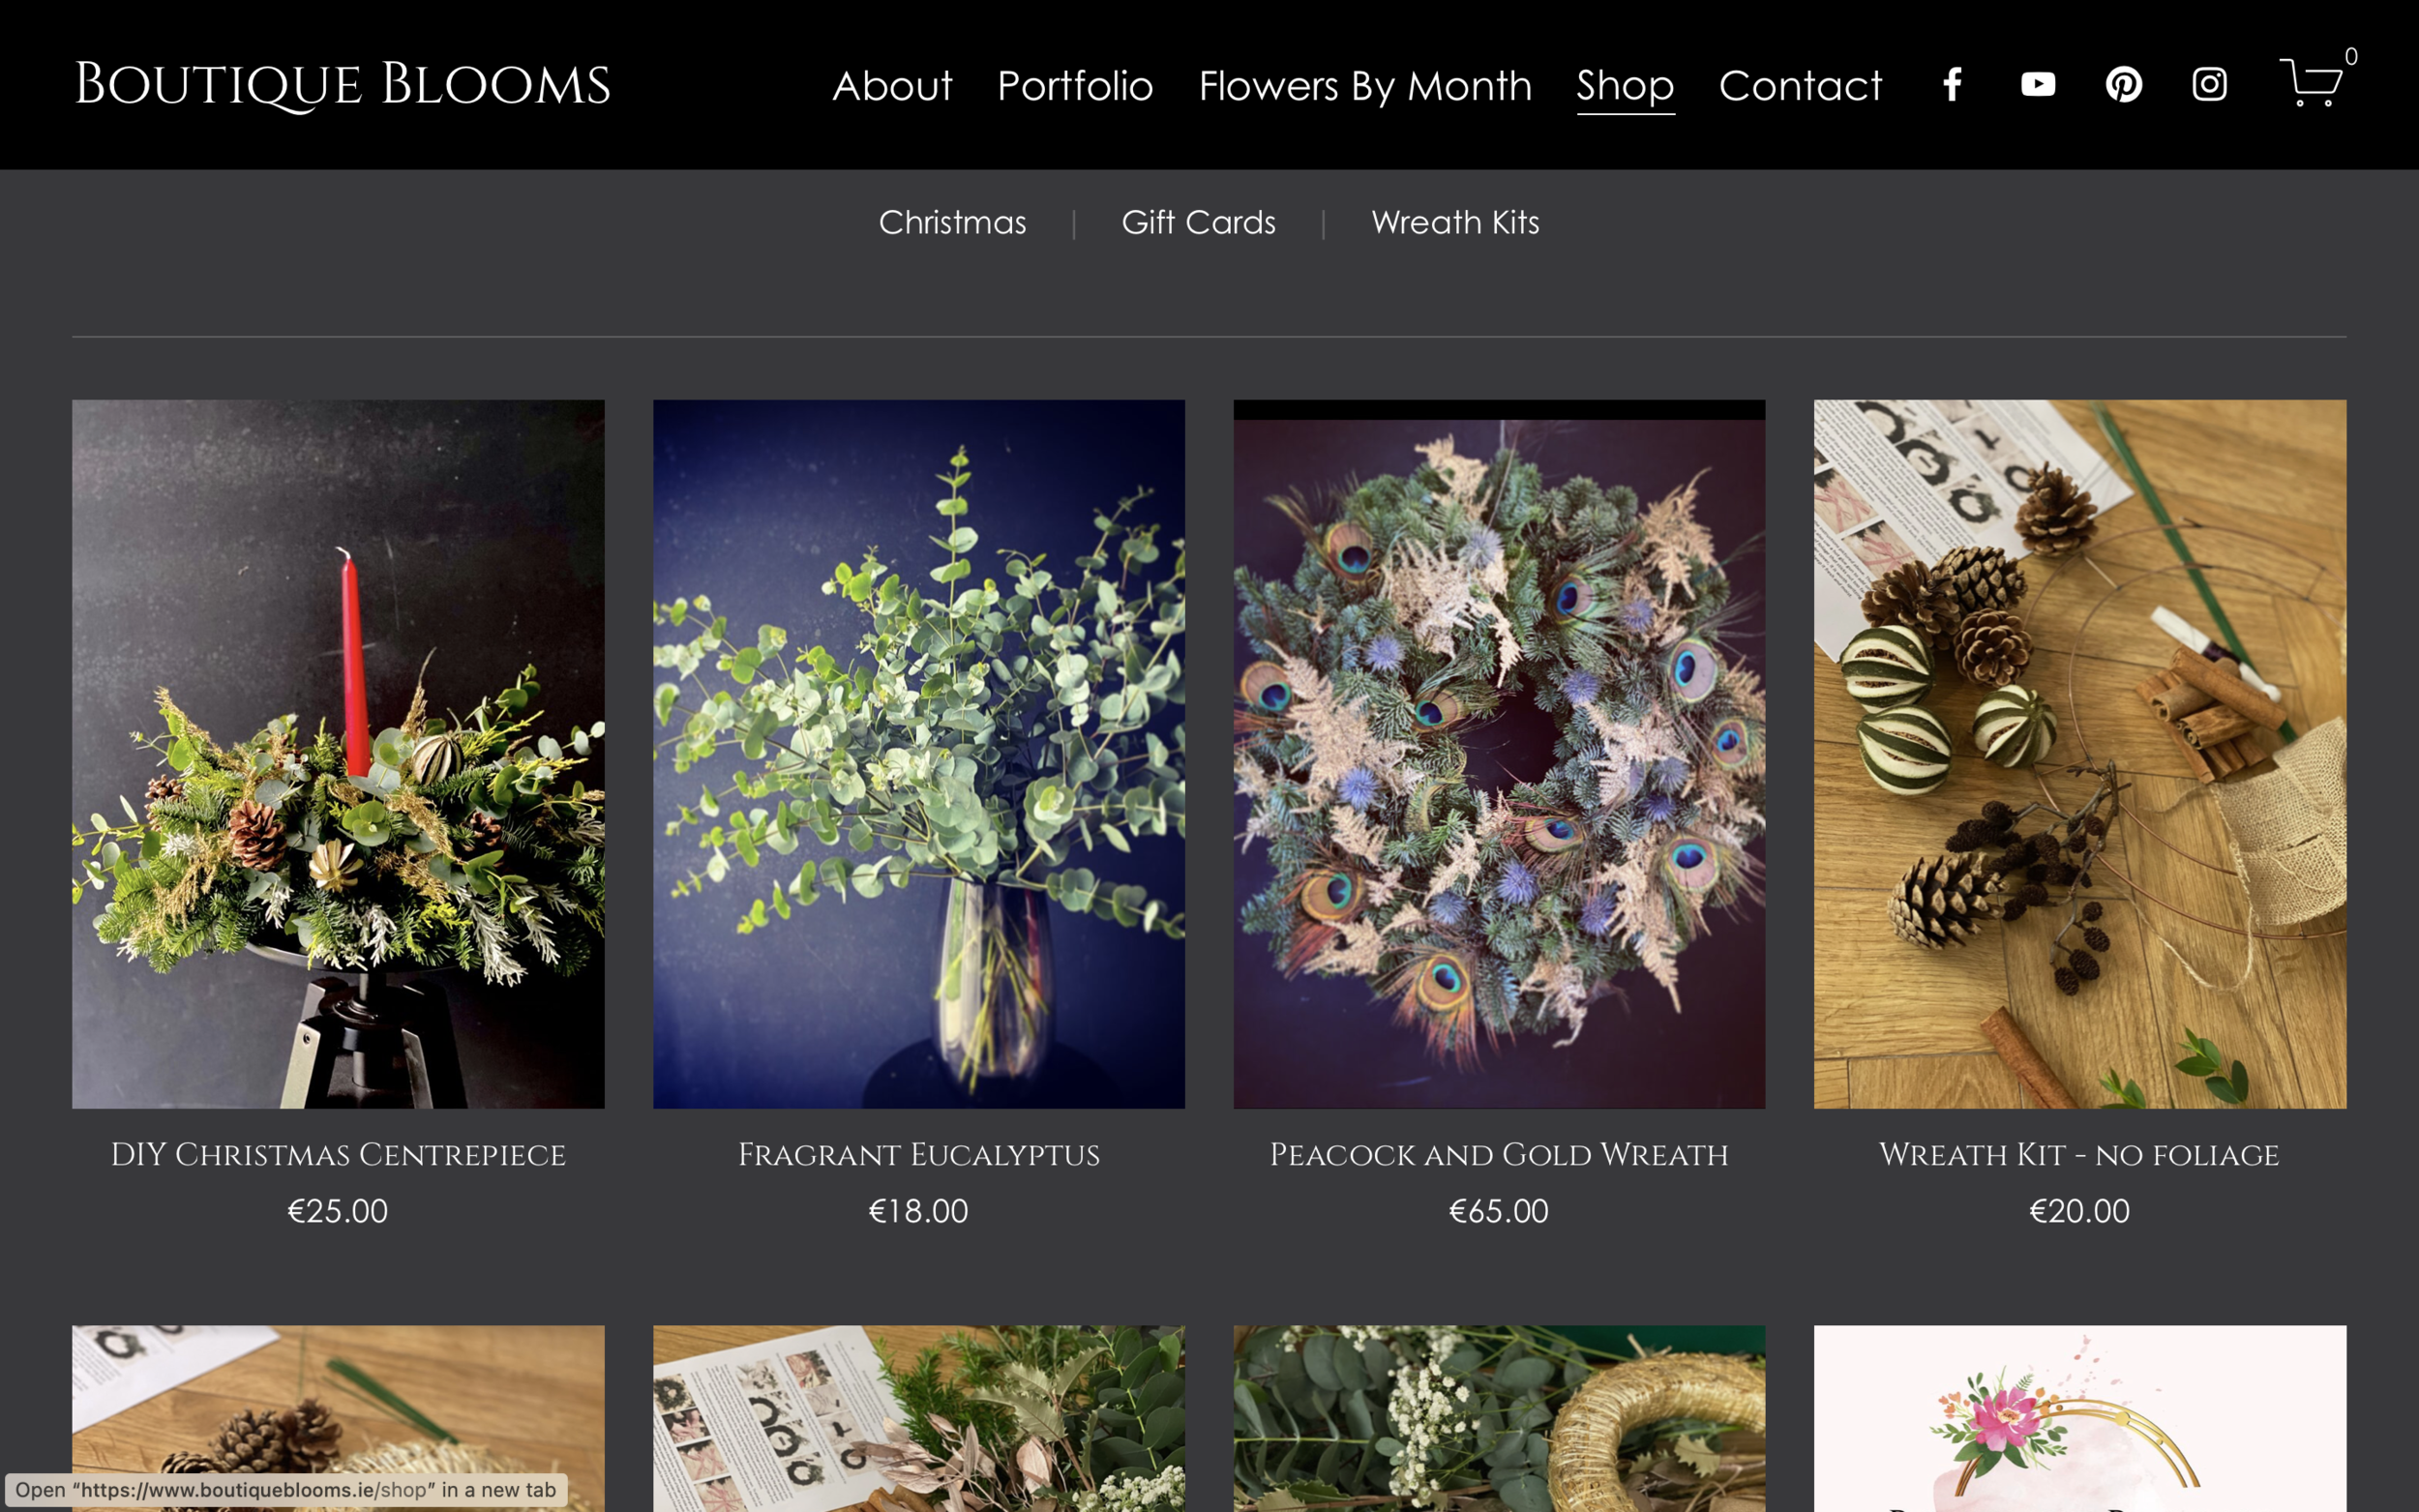Click the €25.00 price
2419x1512 pixels.
pyautogui.click(x=338, y=1211)
